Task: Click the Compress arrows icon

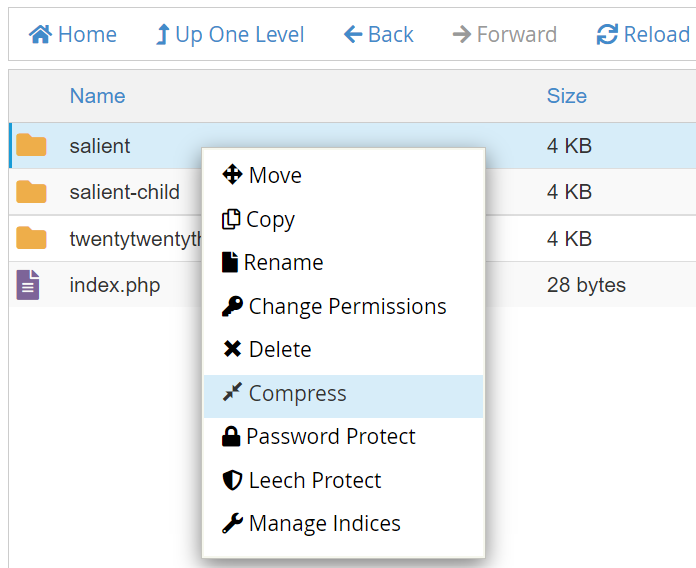Action: click(x=232, y=392)
